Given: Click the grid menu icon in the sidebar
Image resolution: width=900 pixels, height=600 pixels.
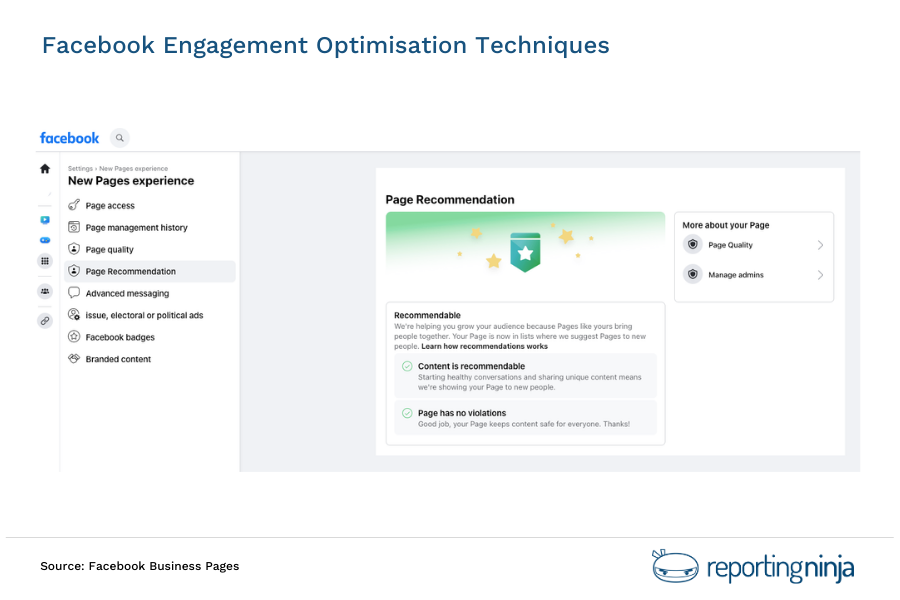Looking at the screenshot, I should pos(44,261).
